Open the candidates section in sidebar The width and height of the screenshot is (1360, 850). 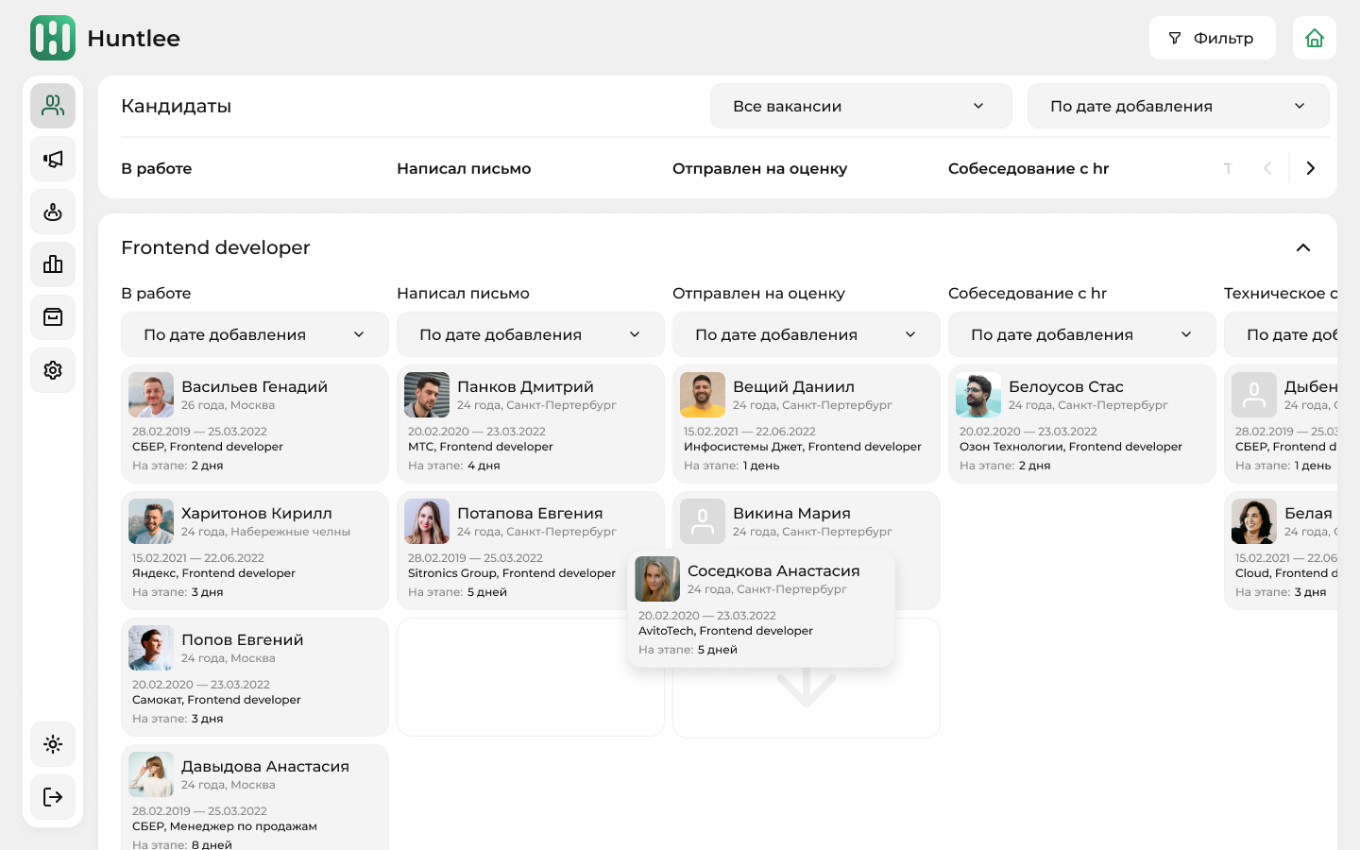pos(53,105)
